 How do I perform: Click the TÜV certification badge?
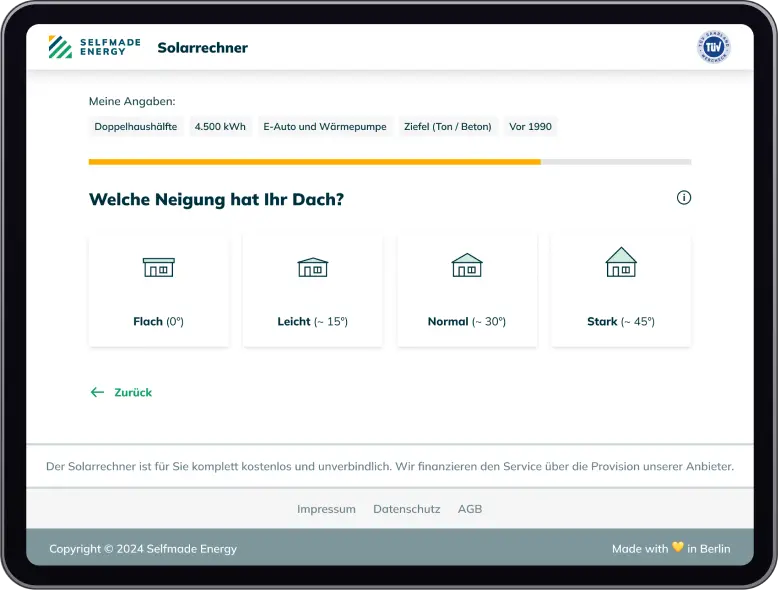(713, 47)
